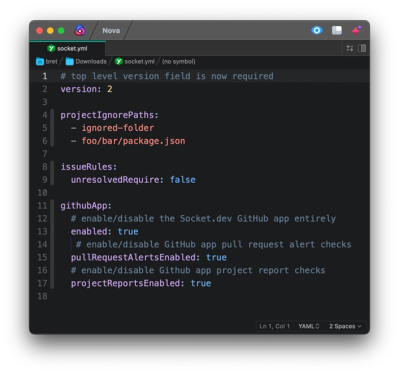Click the projectIgnorePaths key
This screenshot has height=374, width=400.
[x=107, y=115]
